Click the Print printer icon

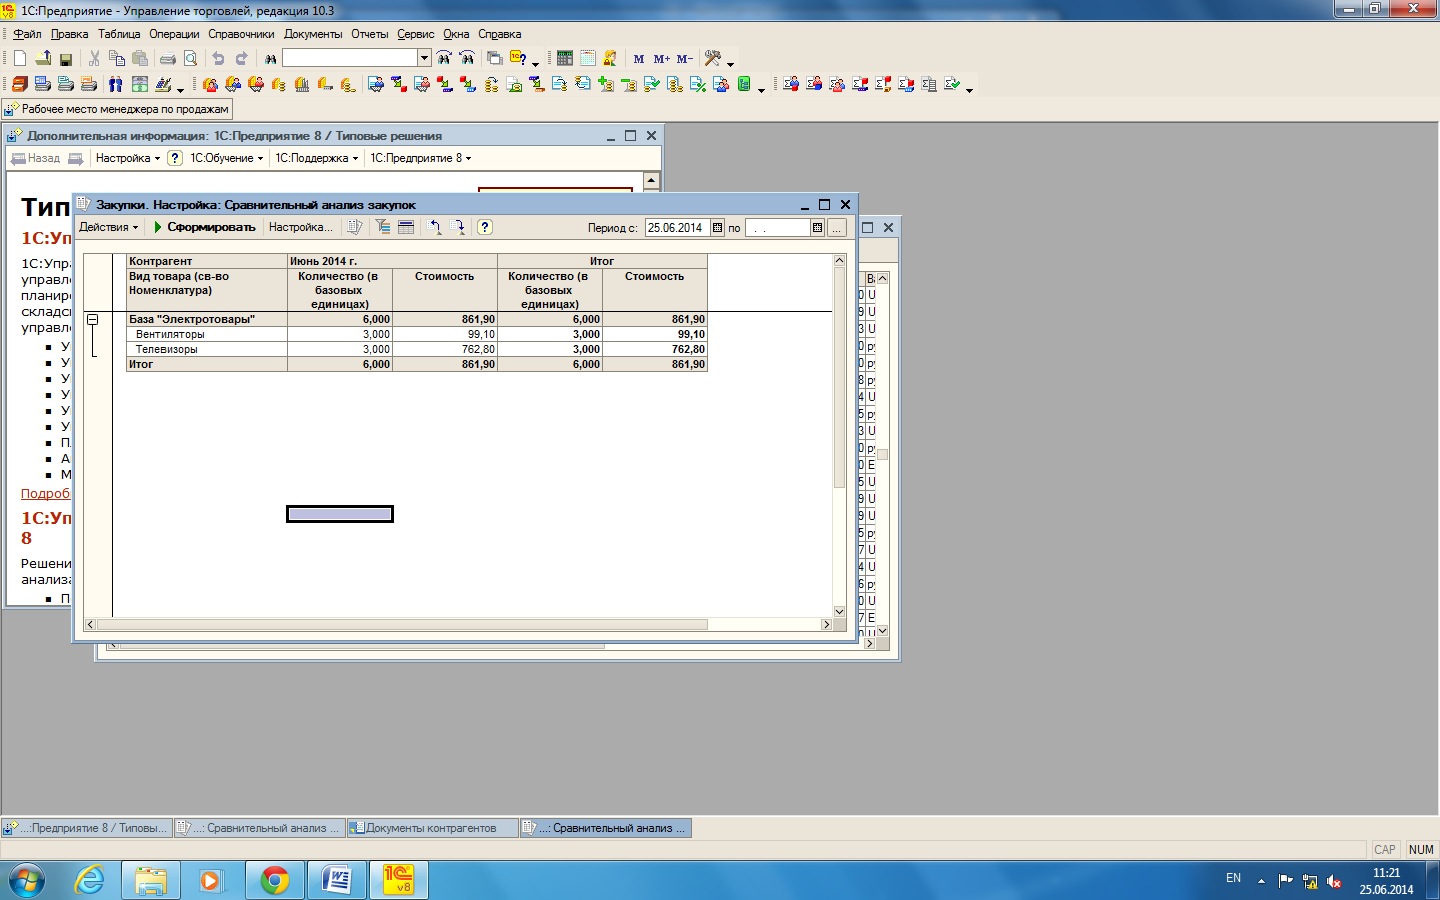pos(168,59)
